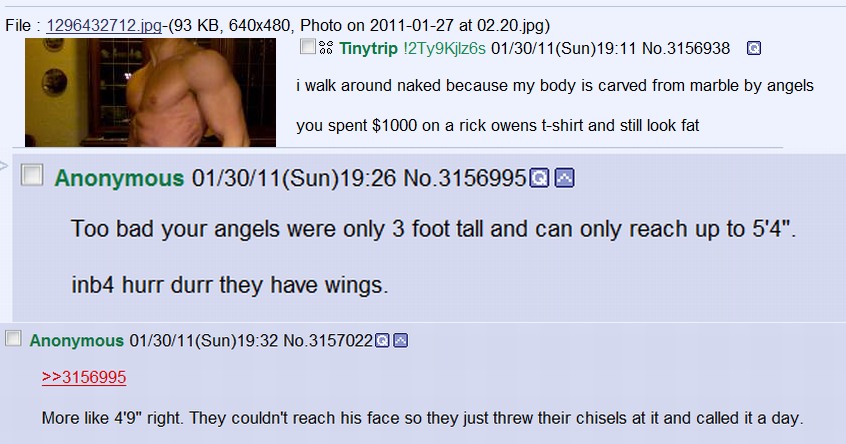Click post number No.3157022
This screenshot has width=846, height=444.
(328, 340)
